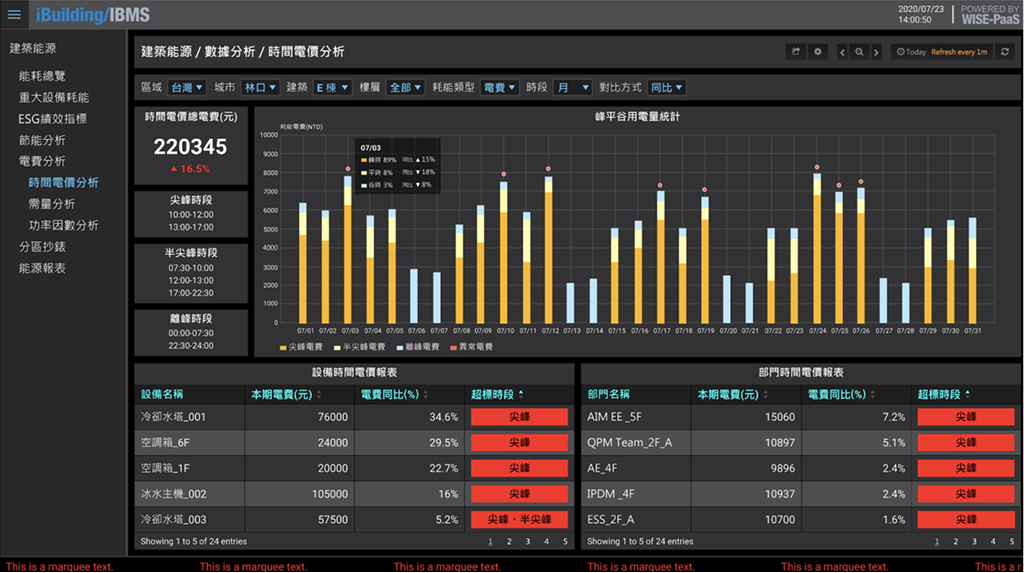Viewport: 1024px width, 573px height.
Task: Open the hamburger menu in the header
Action: (x=14, y=15)
